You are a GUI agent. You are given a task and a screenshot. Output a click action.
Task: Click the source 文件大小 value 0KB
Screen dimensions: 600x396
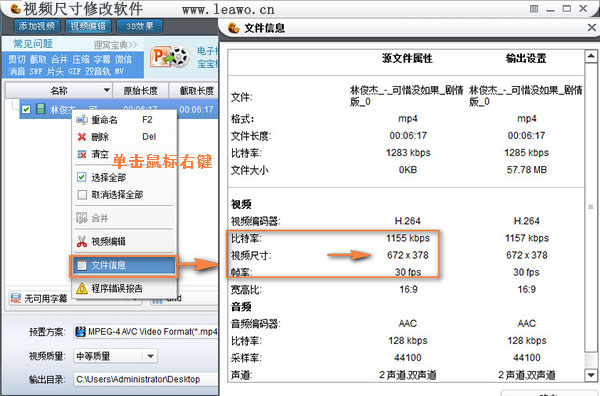coord(408,169)
